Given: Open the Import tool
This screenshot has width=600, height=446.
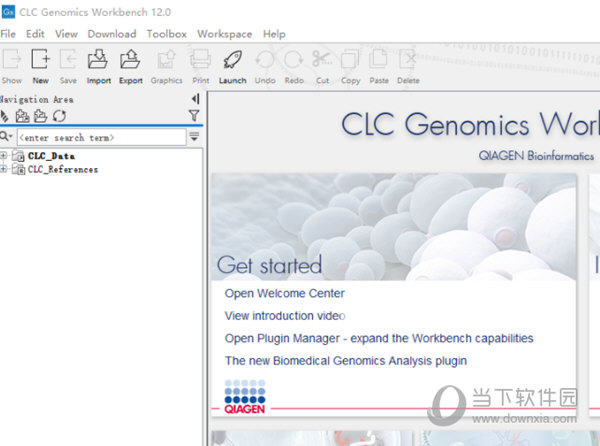Looking at the screenshot, I should point(98,59).
